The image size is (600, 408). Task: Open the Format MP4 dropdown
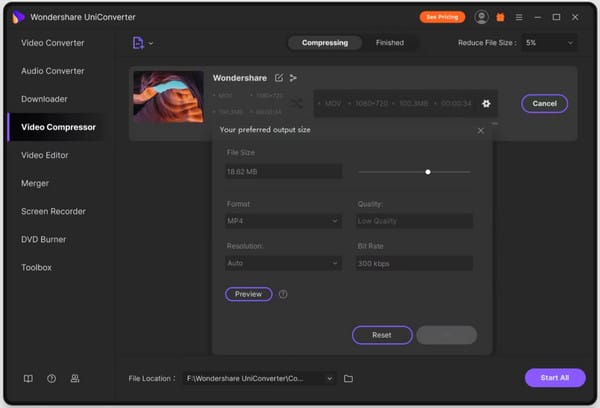coord(284,220)
